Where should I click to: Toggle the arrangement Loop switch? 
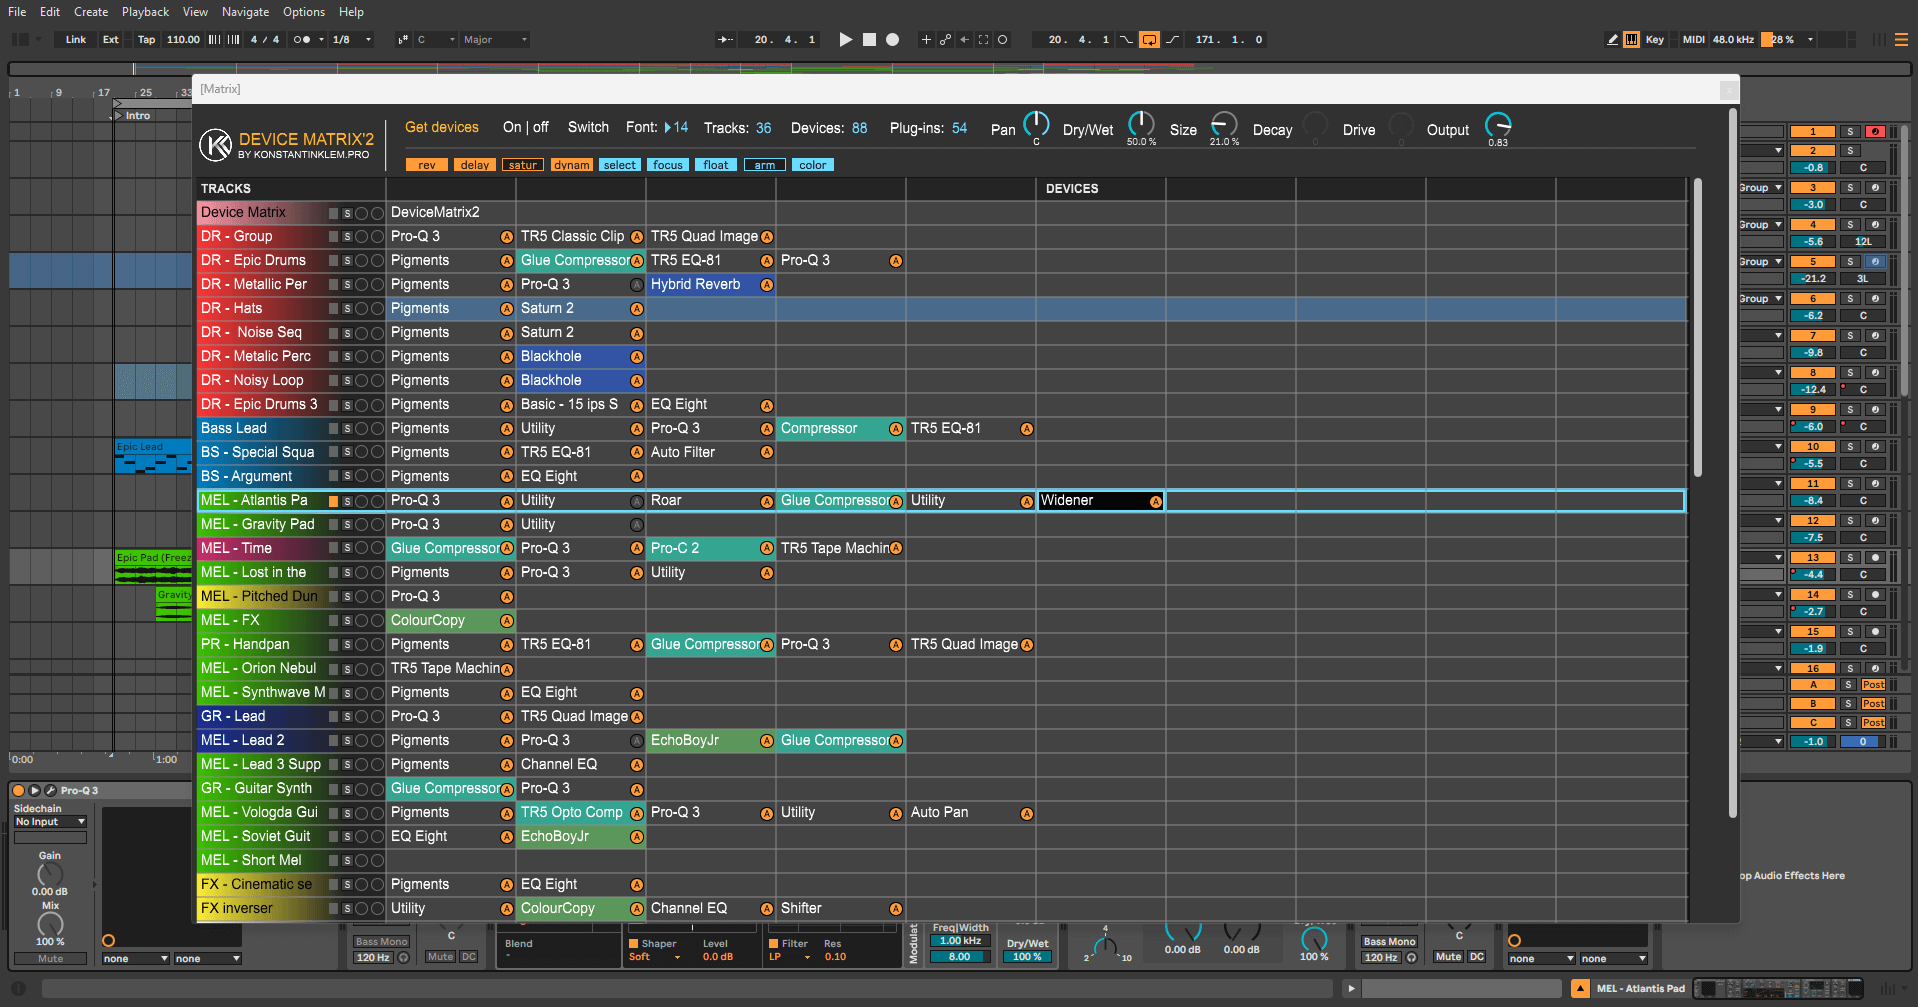[1149, 40]
